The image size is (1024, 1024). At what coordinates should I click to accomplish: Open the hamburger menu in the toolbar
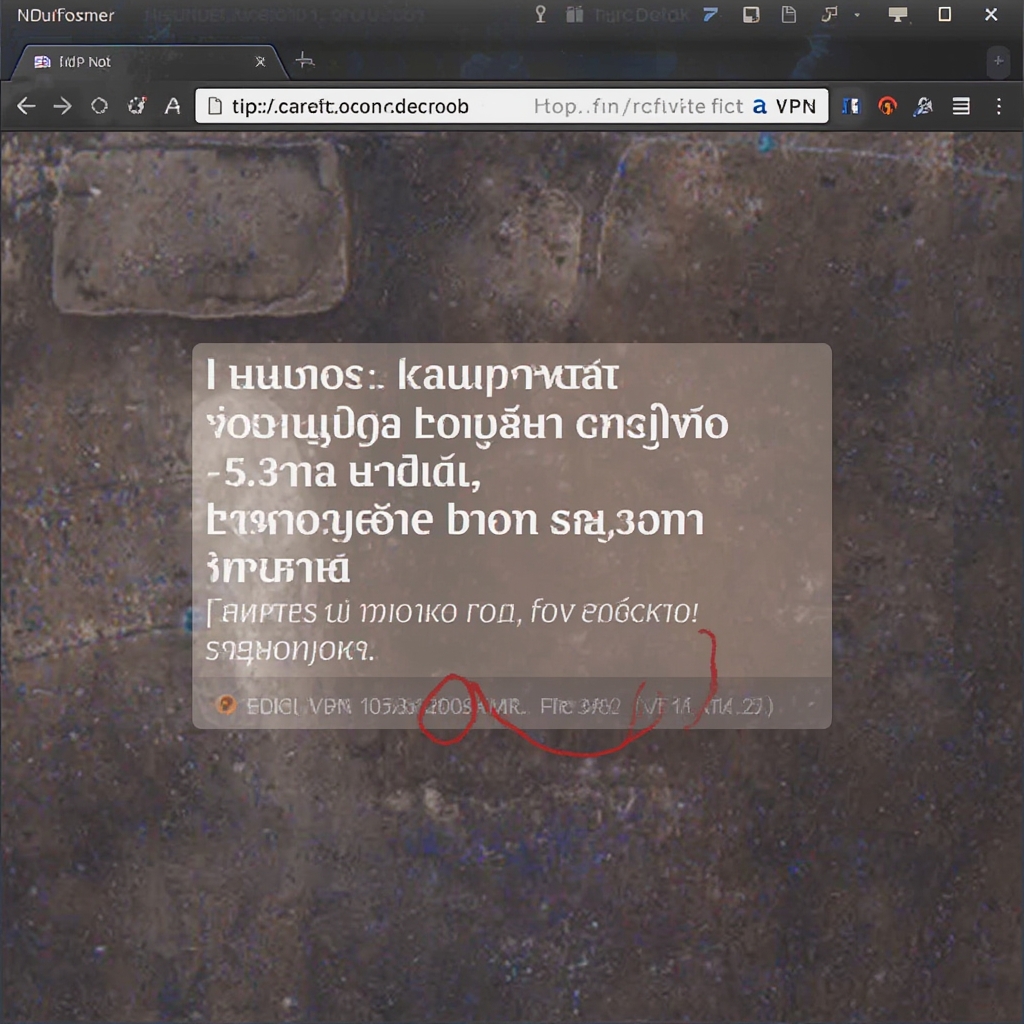click(961, 106)
